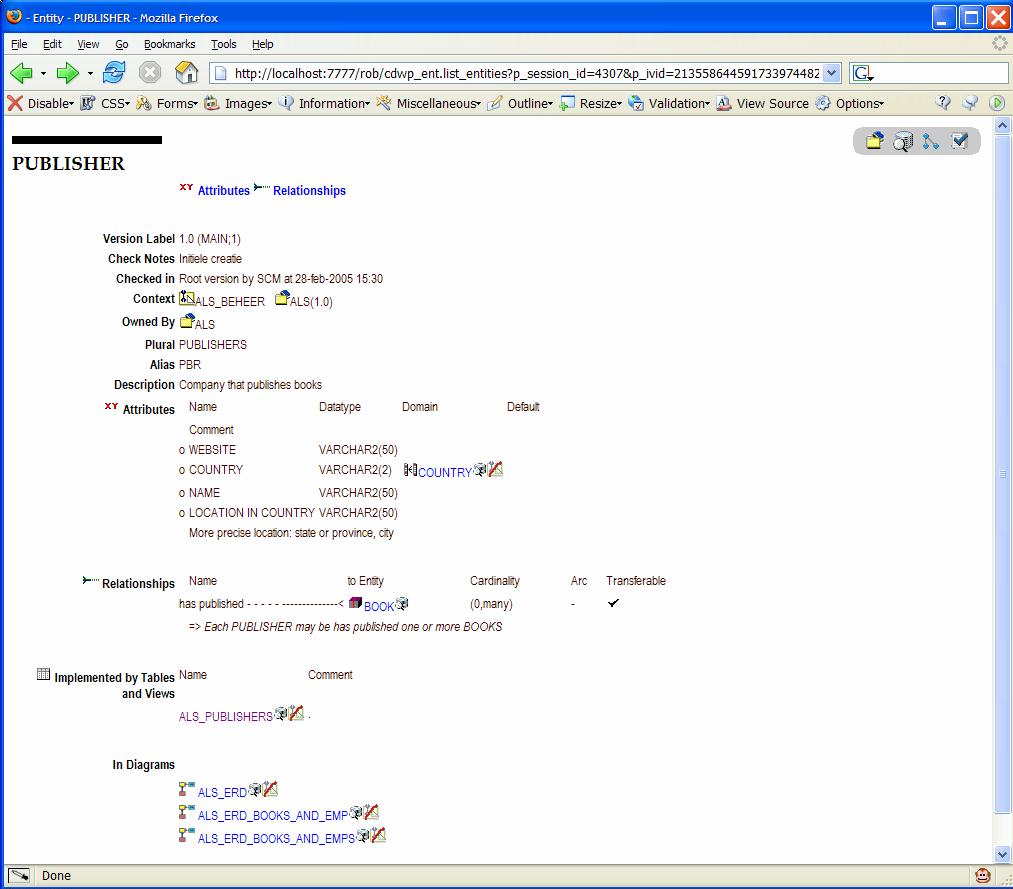Click the vertical scrollbar down arrow
This screenshot has width=1013, height=889.
click(1003, 854)
